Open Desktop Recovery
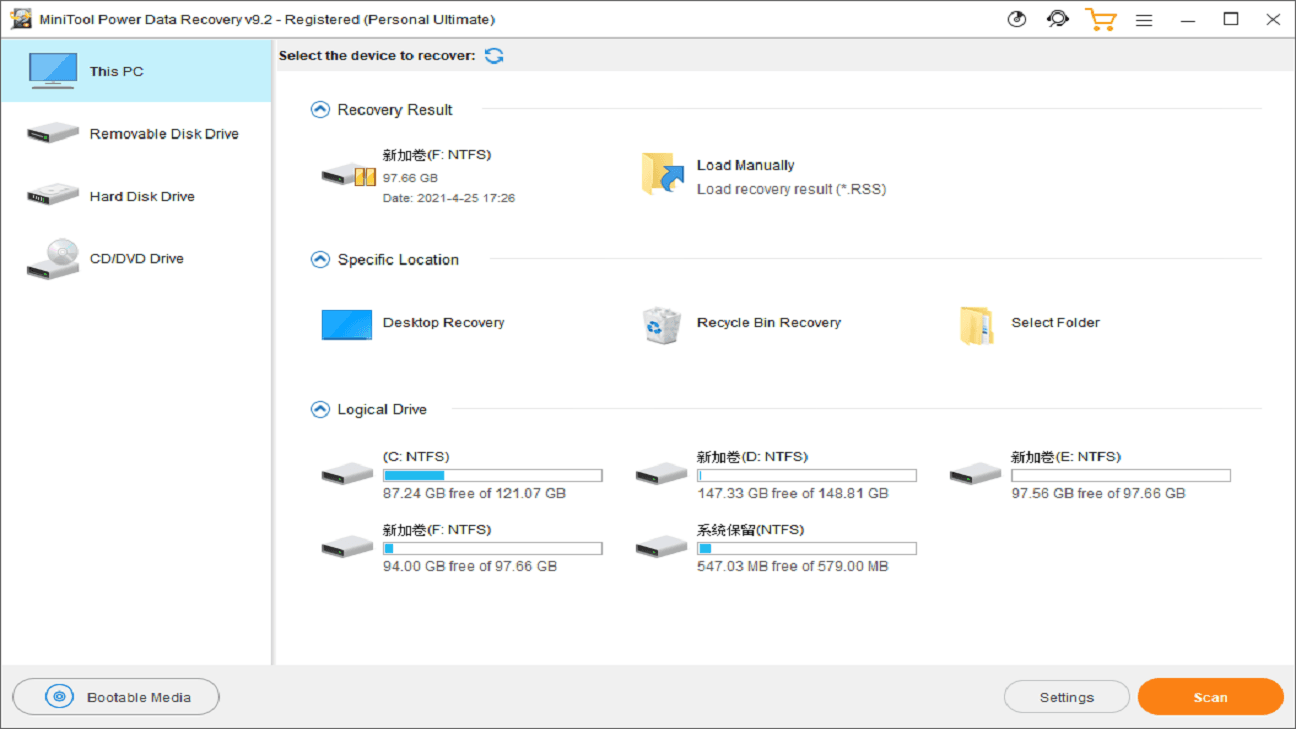This screenshot has width=1296, height=729. 346,324
